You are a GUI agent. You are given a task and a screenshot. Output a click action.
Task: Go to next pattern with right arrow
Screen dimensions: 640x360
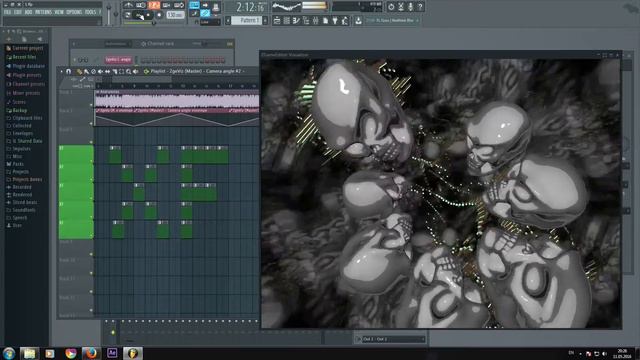pos(265,20)
